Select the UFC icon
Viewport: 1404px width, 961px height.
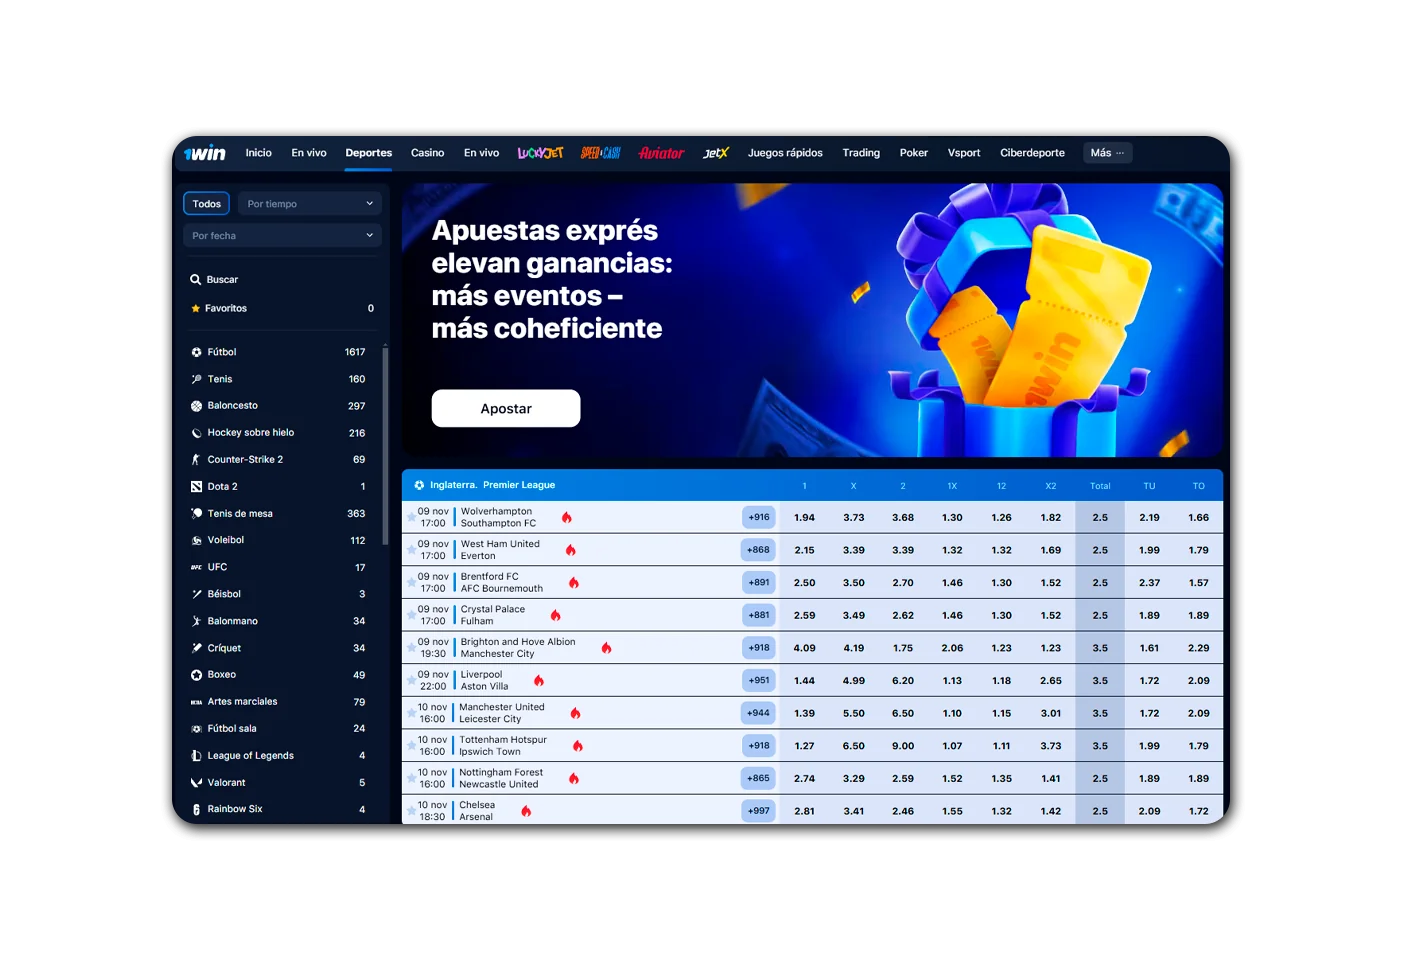click(197, 567)
